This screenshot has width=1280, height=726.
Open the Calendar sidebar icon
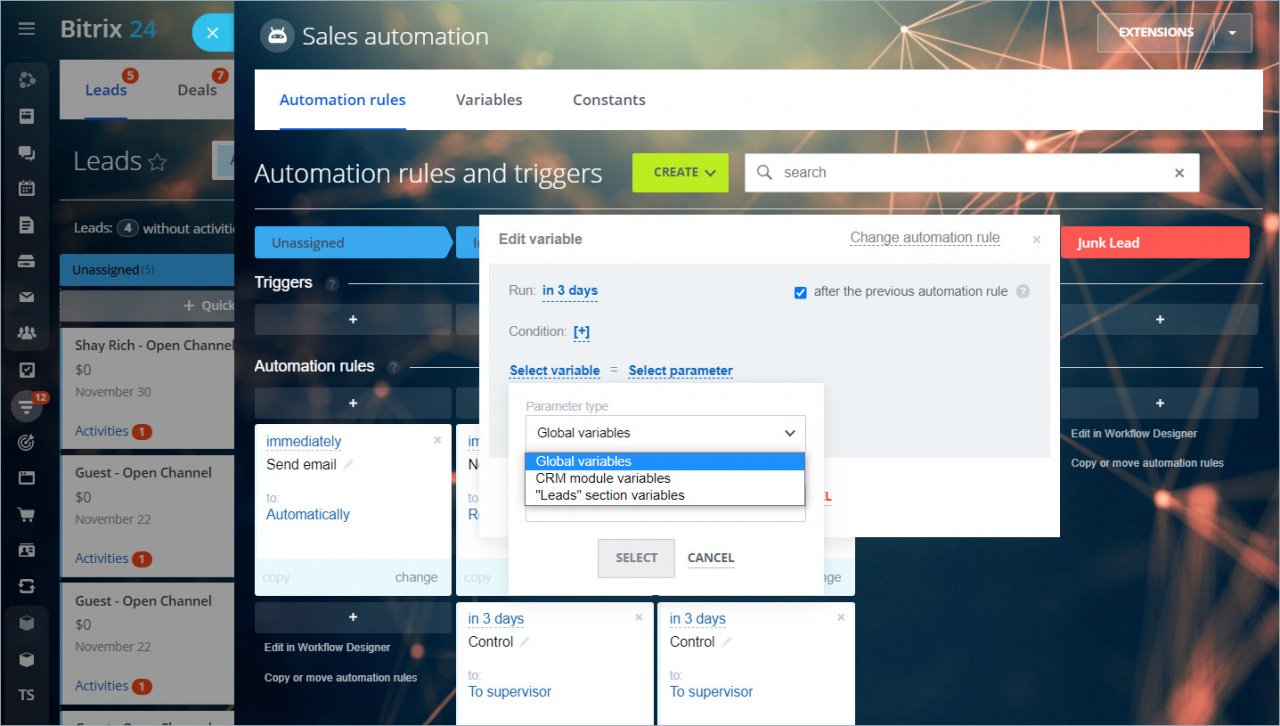click(27, 188)
